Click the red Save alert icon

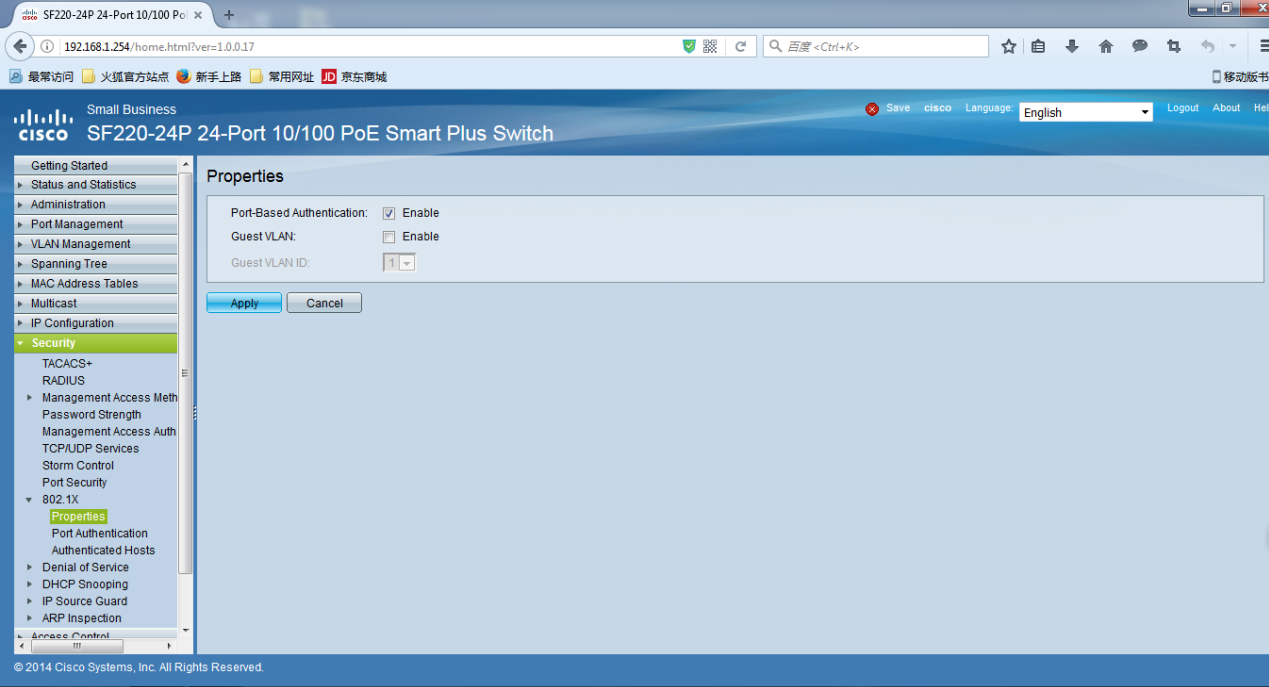(x=872, y=109)
